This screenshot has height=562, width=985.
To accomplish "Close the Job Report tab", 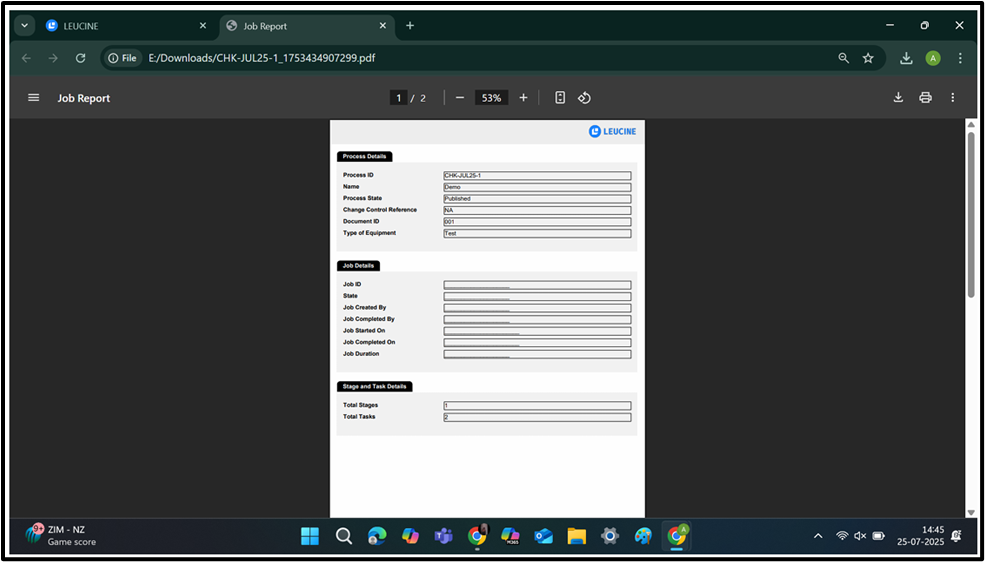I will pos(382,26).
